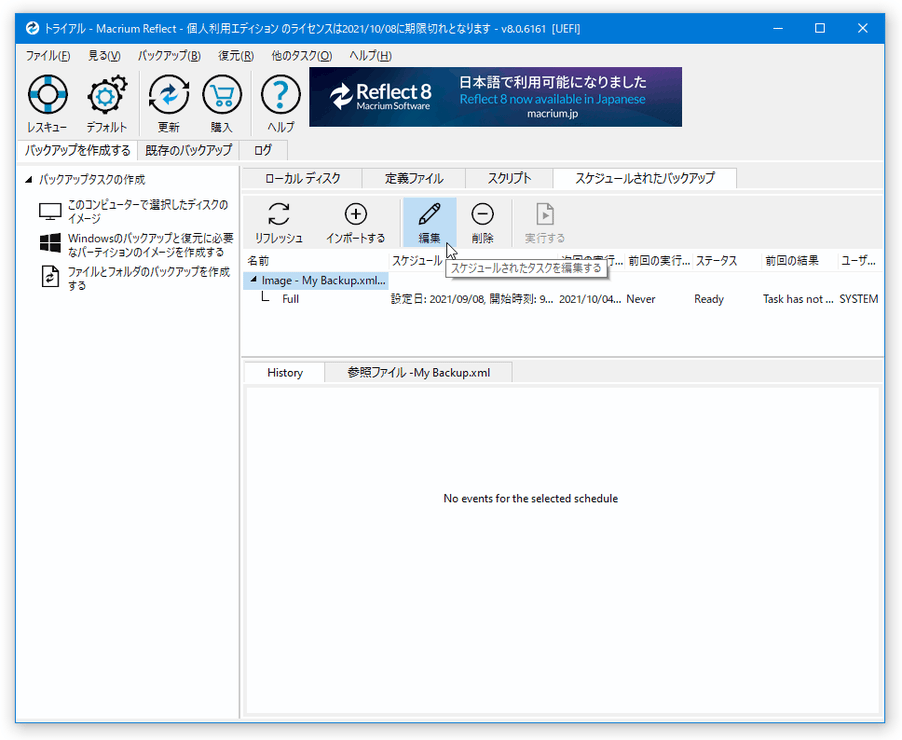Click the Reflect 8 Japanese banner
The image size is (902, 740).
495,97
